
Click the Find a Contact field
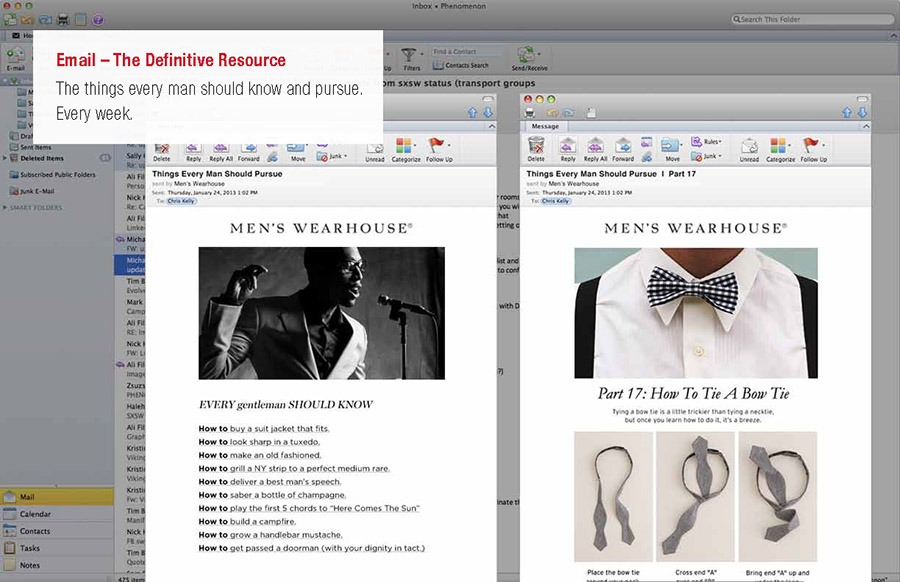click(467, 52)
